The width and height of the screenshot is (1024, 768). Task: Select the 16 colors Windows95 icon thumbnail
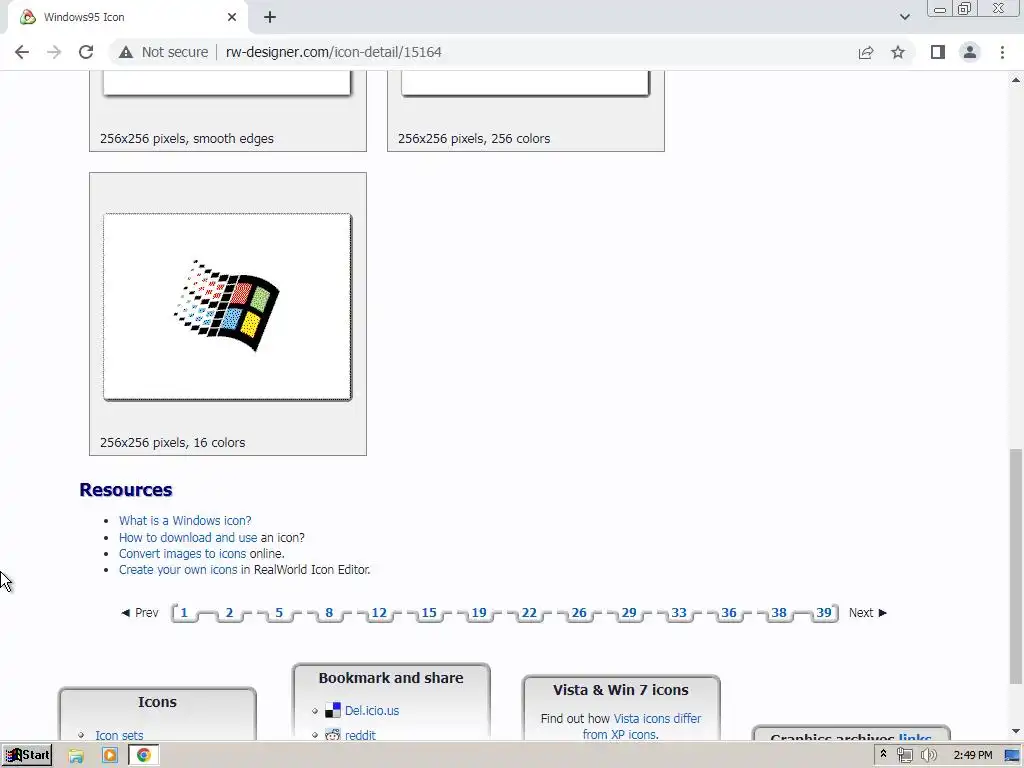click(227, 306)
